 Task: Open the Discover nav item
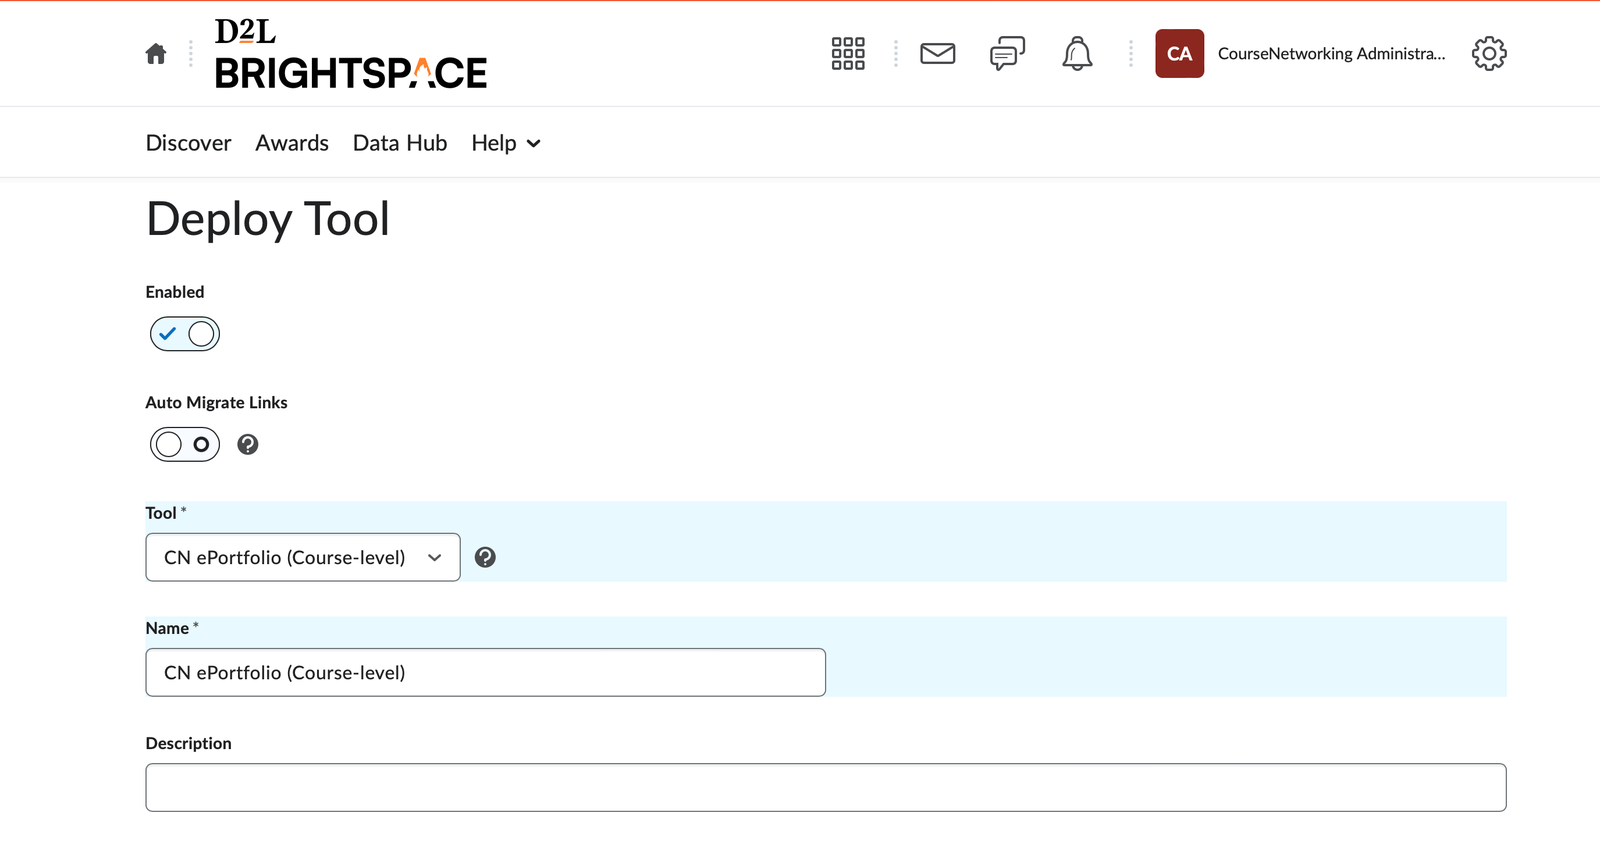[x=188, y=143]
